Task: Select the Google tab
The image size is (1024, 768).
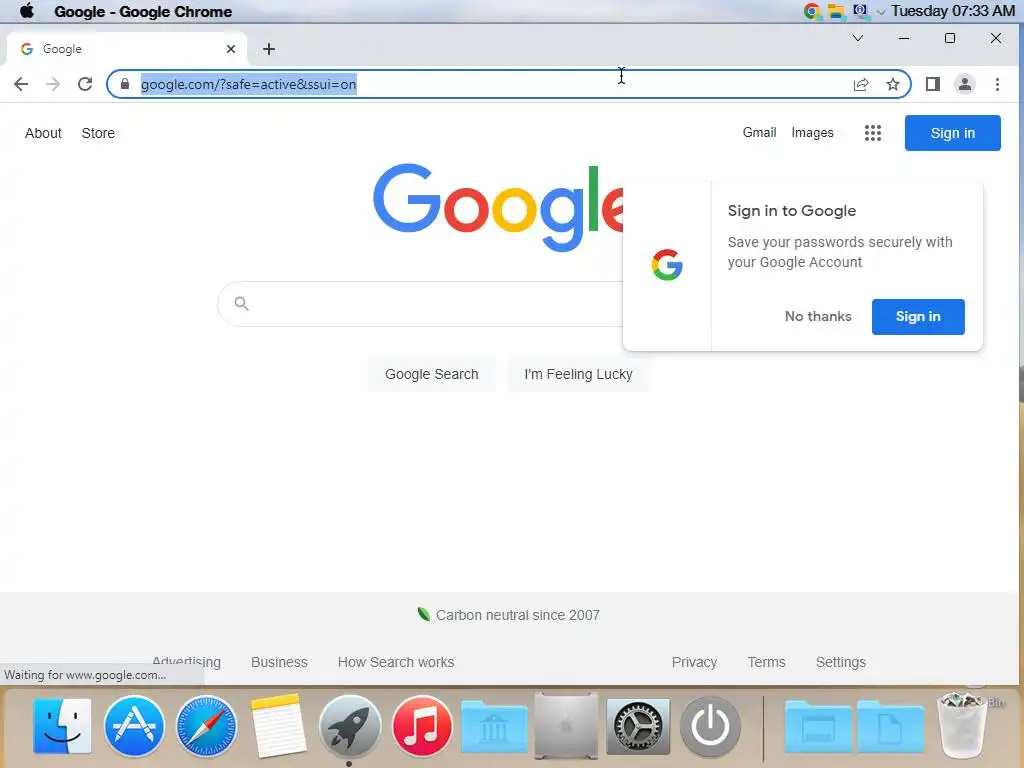Action: pos(127,49)
